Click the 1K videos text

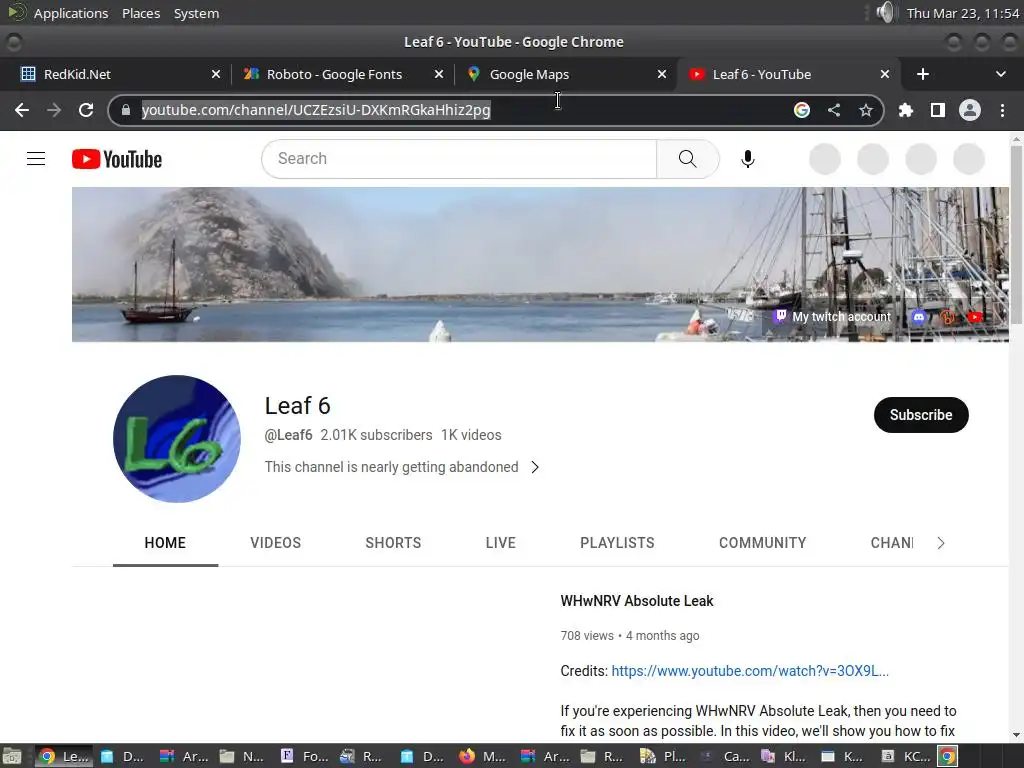pos(471,435)
